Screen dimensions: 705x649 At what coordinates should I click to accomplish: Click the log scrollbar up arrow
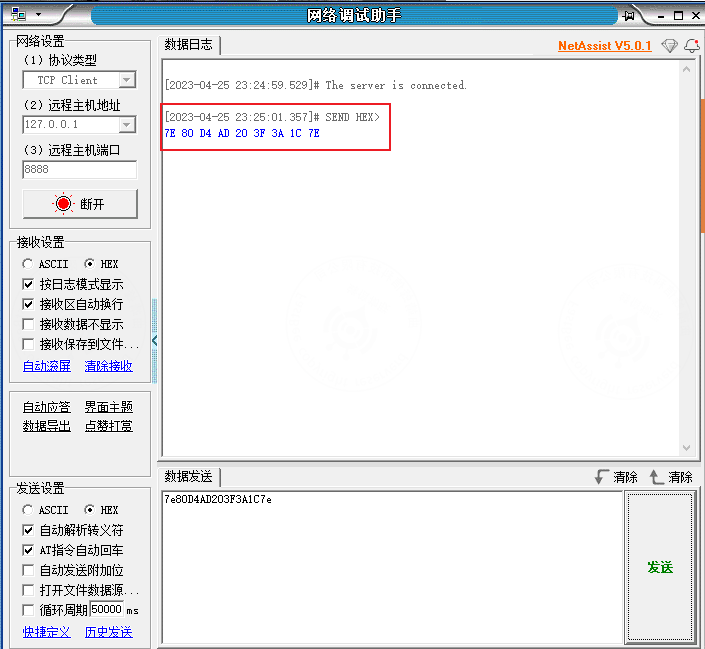tap(686, 69)
